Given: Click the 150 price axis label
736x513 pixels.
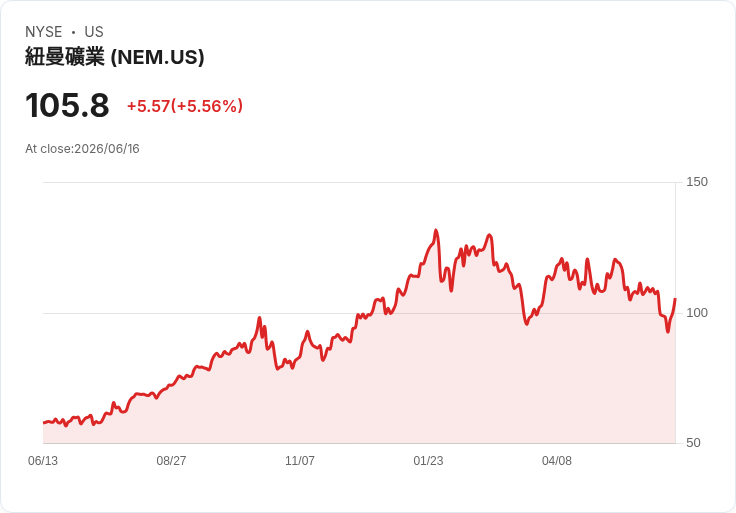Looking at the screenshot, I should pyautogui.click(x=697, y=182).
